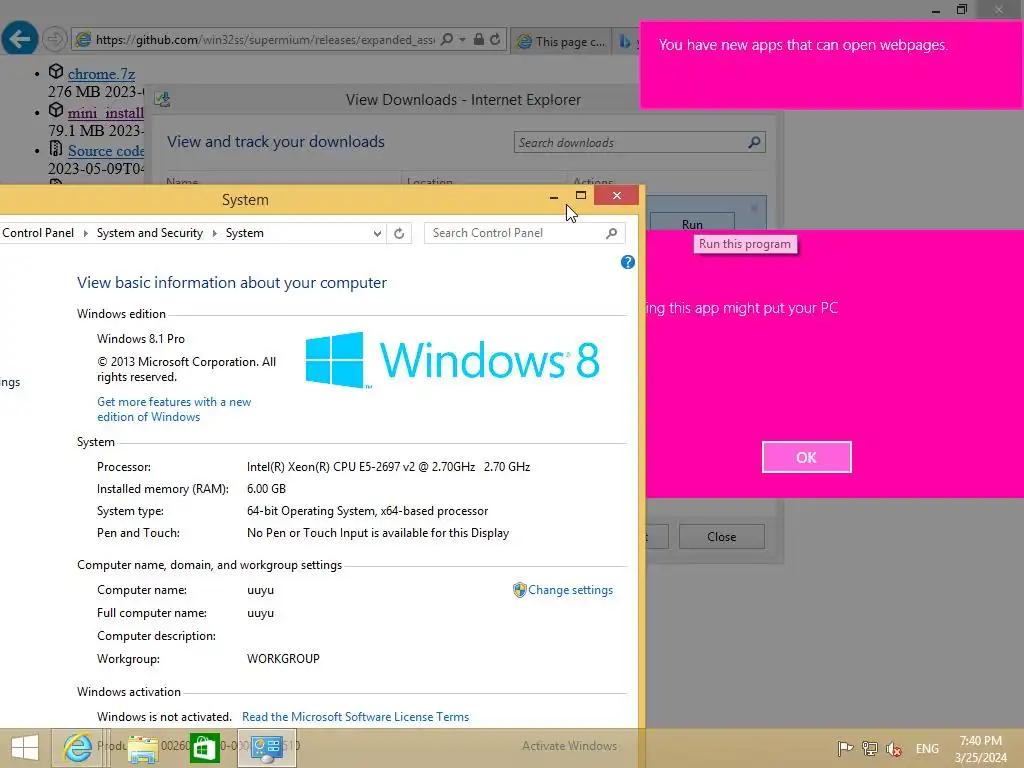Open the Windows Start button
The image size is (1024, 768).
[x=25, y=748]
